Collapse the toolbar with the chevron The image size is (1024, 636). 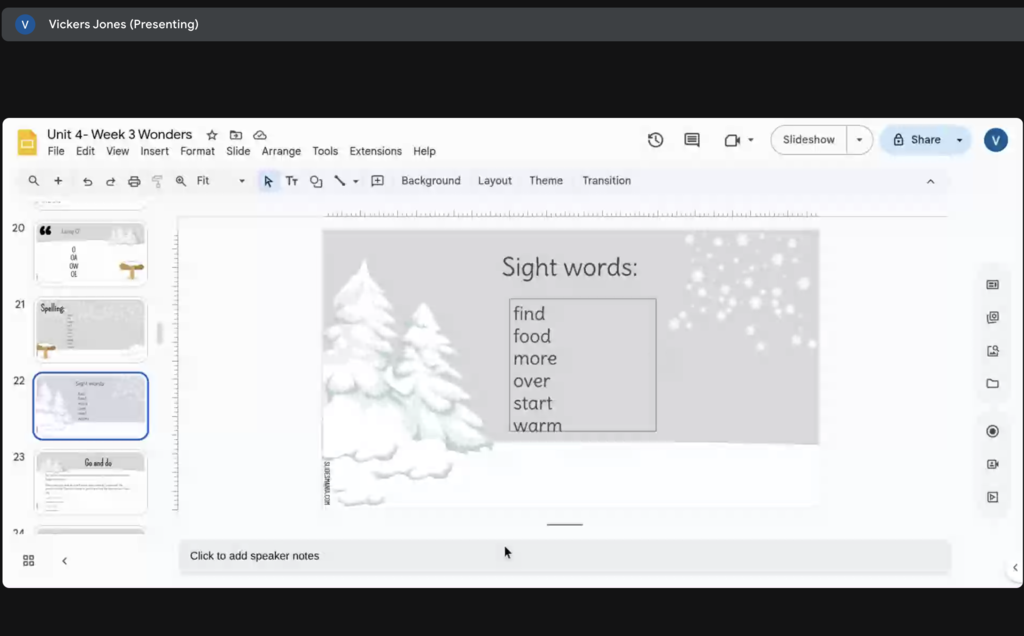930,181
